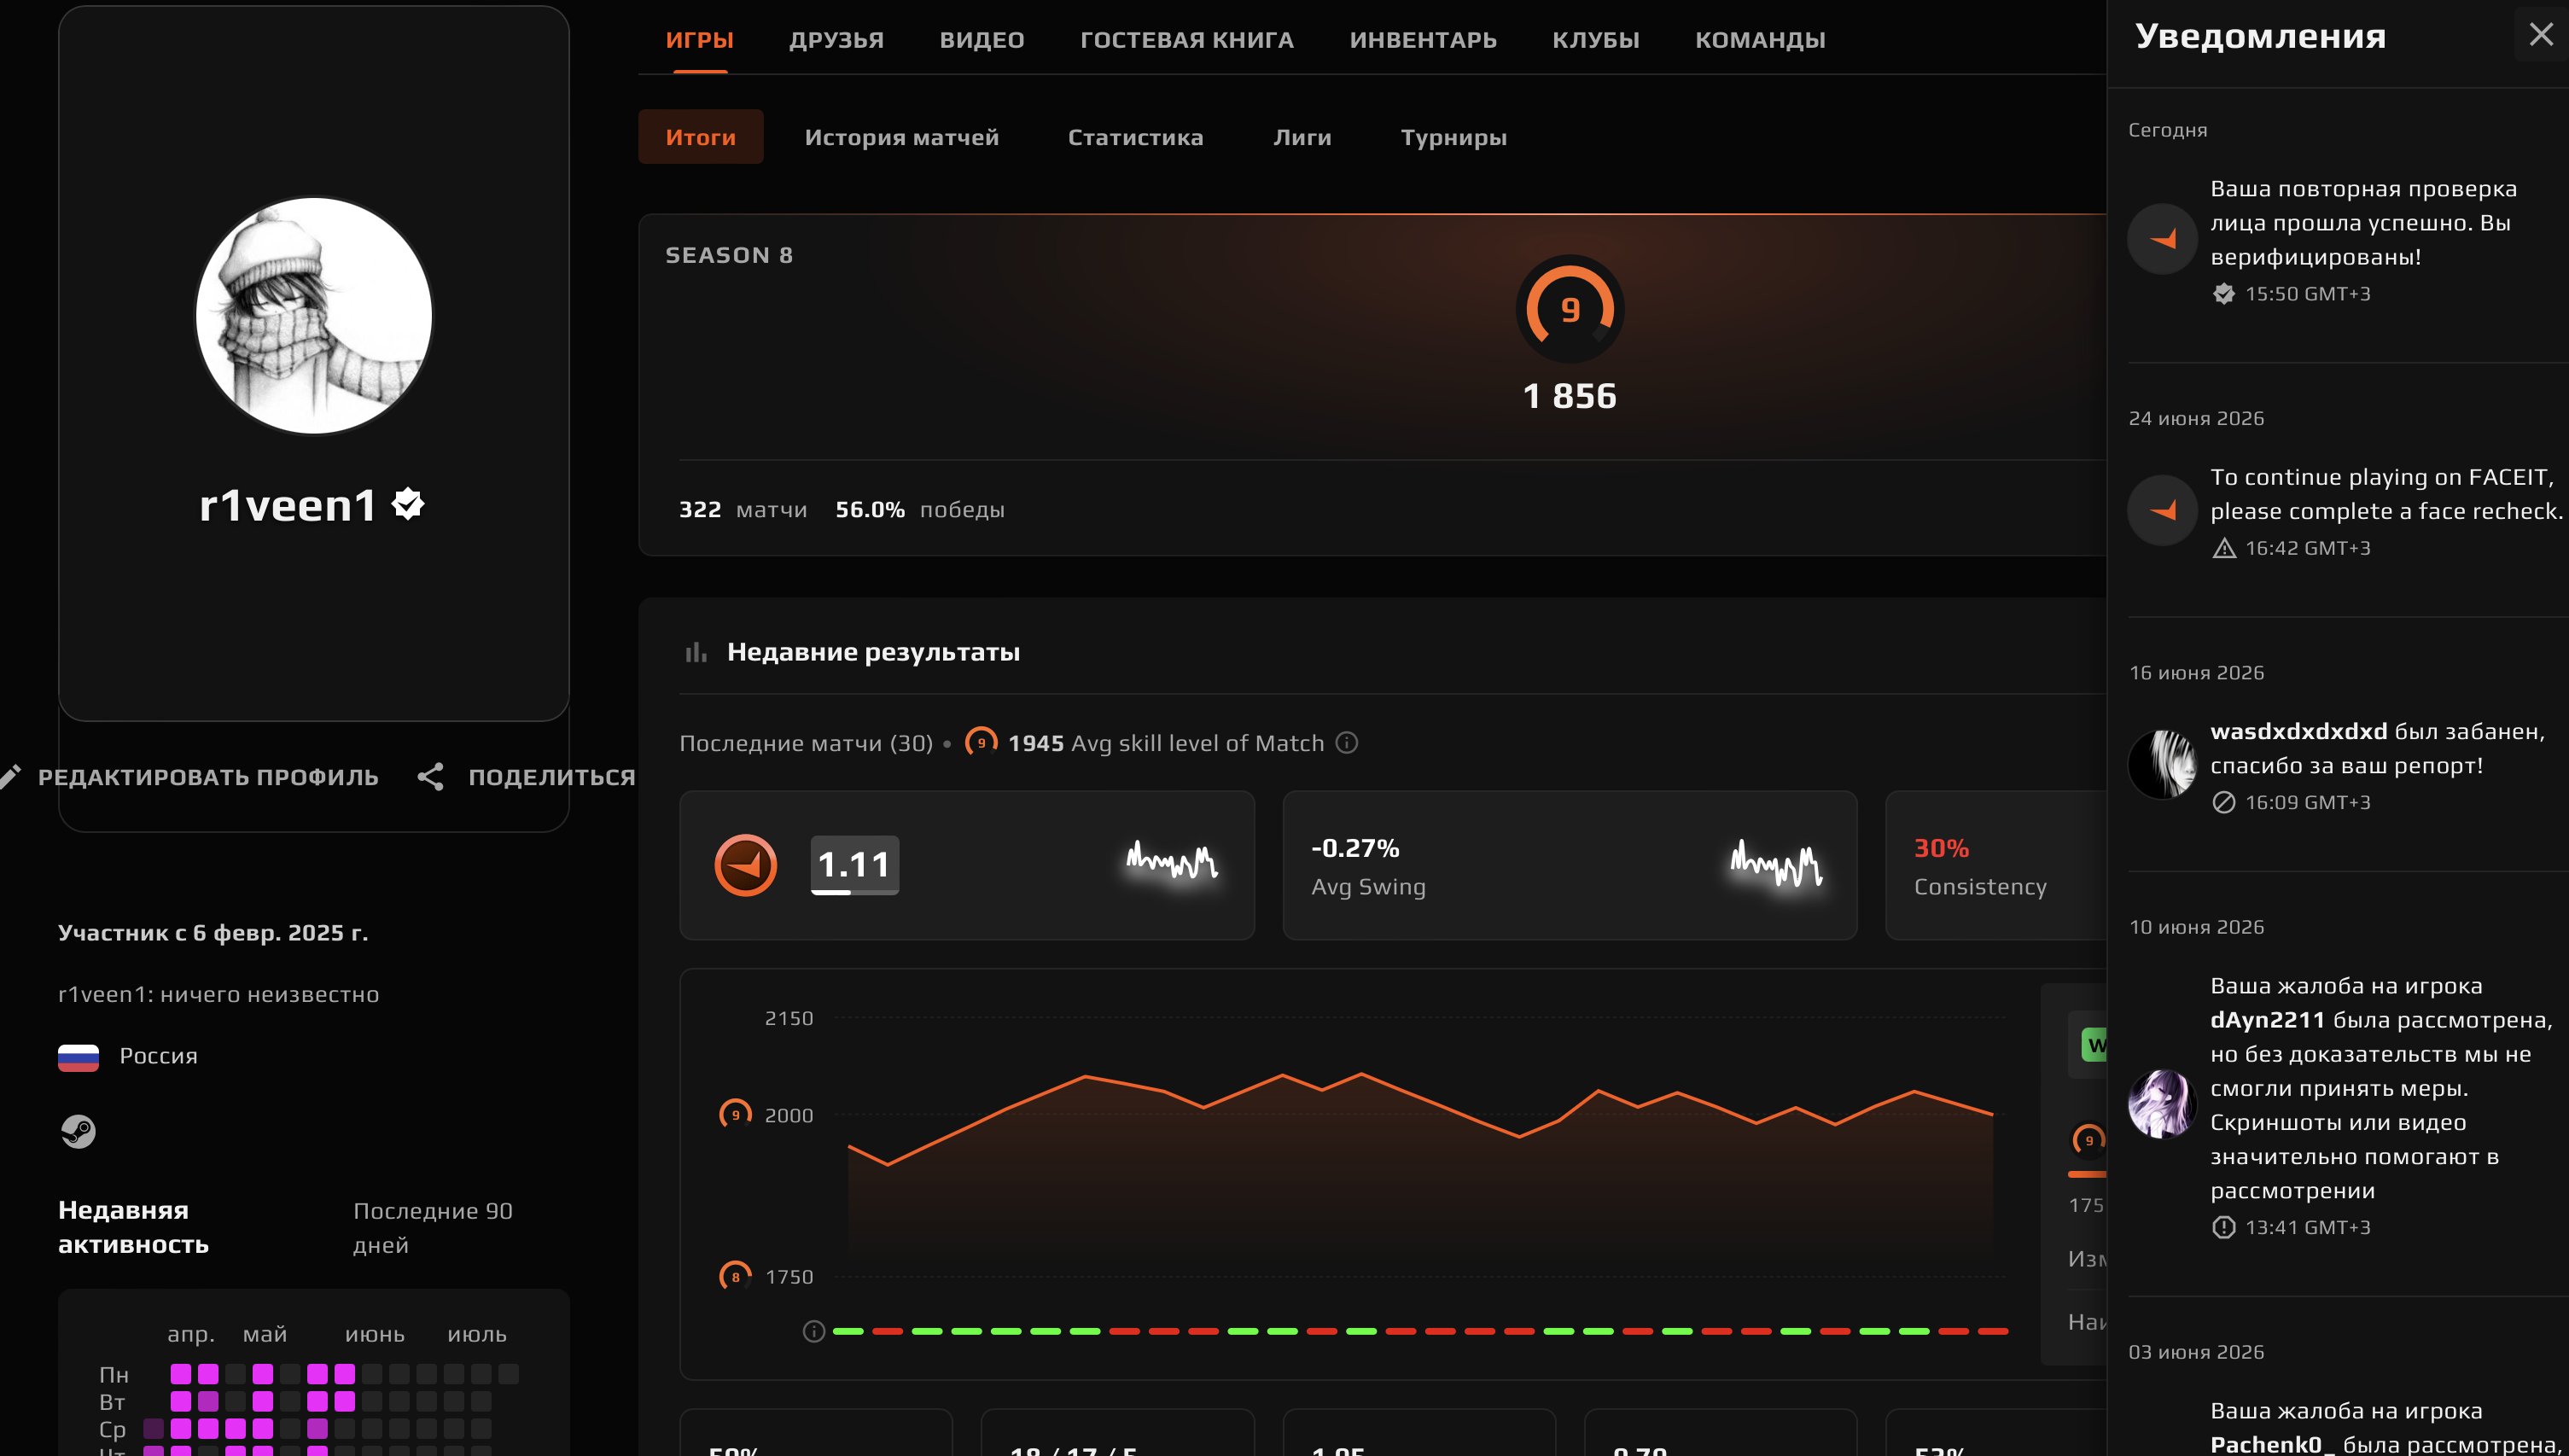Click the alert icon beside 13:41 GMT+3

[2223, 1227]
